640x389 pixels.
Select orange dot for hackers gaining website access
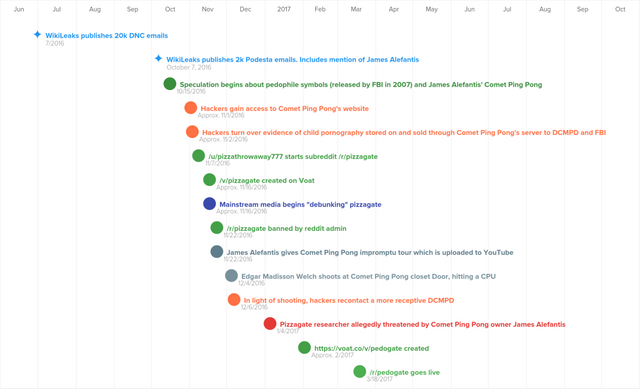[191, 108]
